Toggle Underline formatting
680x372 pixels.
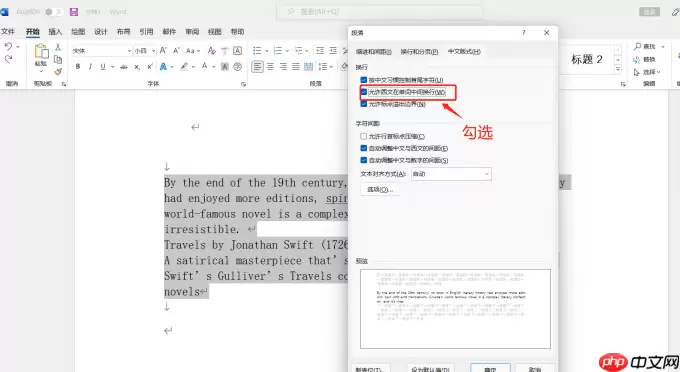point(103,67)
